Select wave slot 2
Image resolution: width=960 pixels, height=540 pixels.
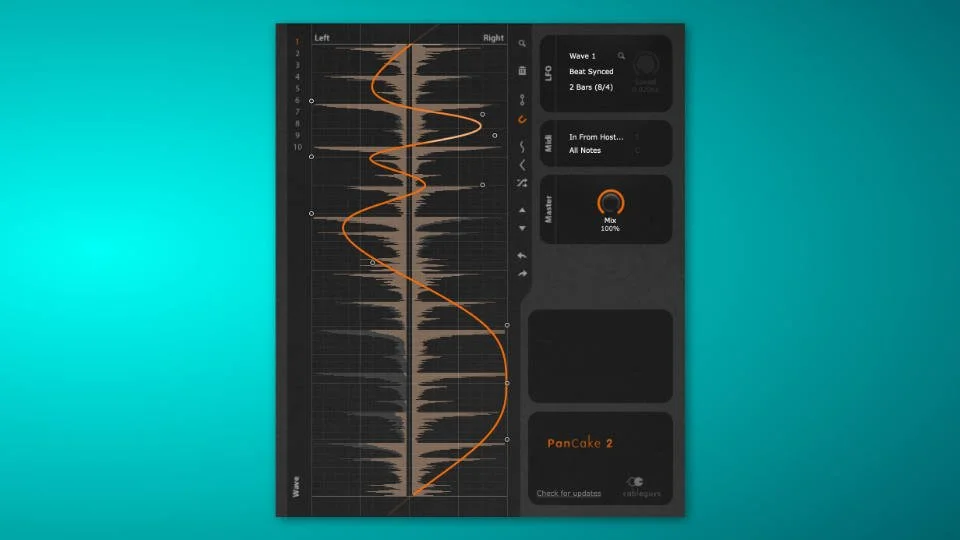297,53
